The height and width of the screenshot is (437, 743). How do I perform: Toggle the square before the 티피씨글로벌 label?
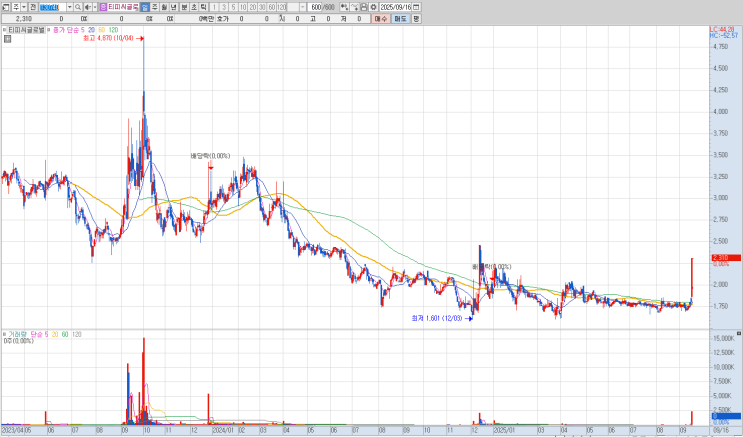pos(4,29)
